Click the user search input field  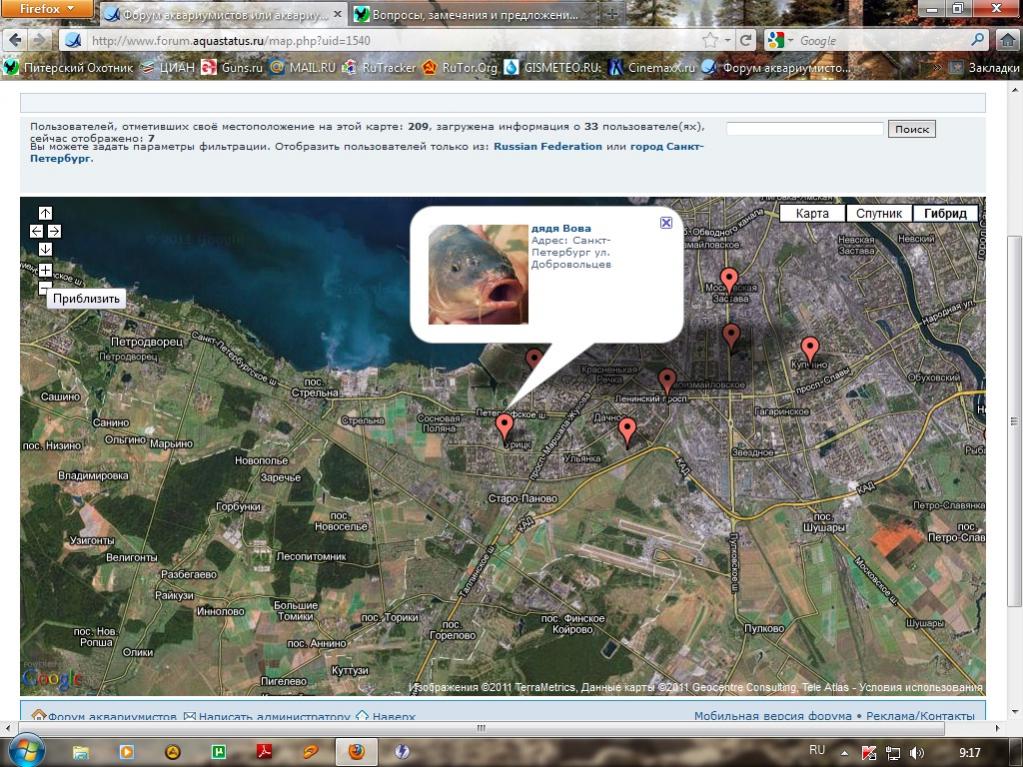click(x=805, y=129)
